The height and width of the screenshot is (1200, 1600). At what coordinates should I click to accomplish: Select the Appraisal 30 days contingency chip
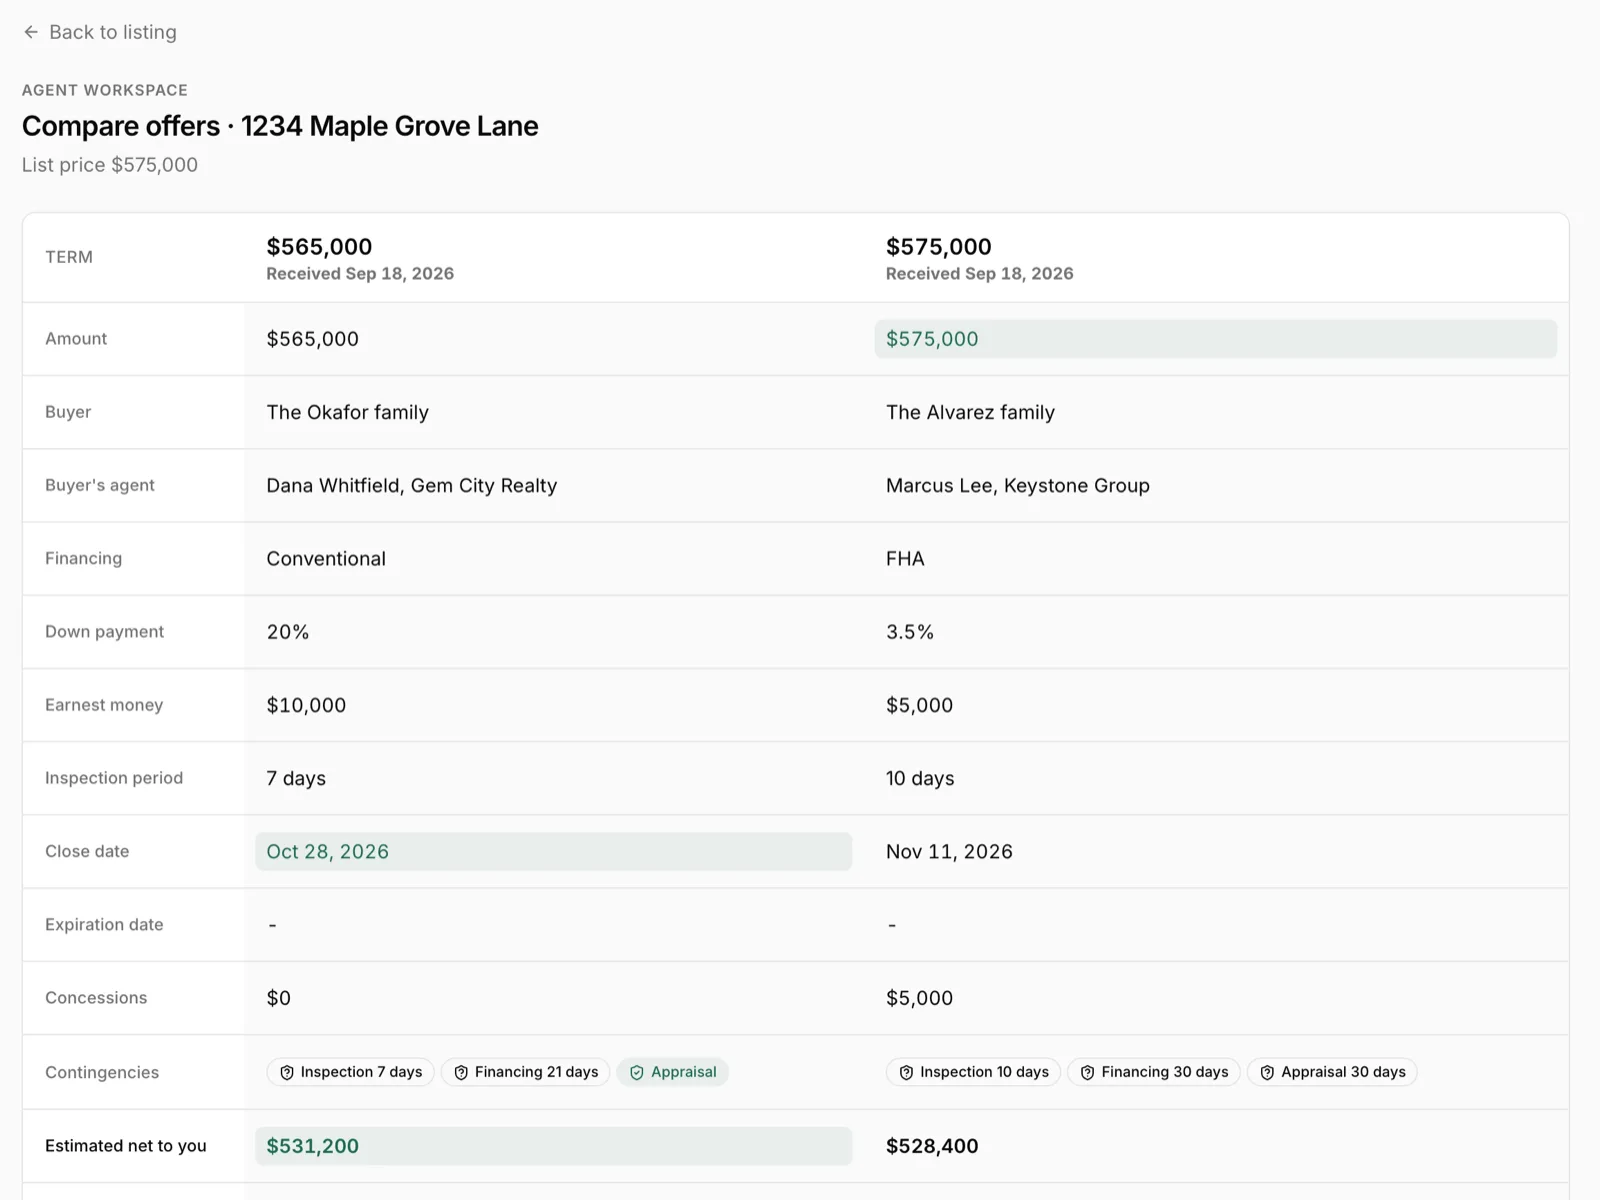click(x=1332, y=1072)
